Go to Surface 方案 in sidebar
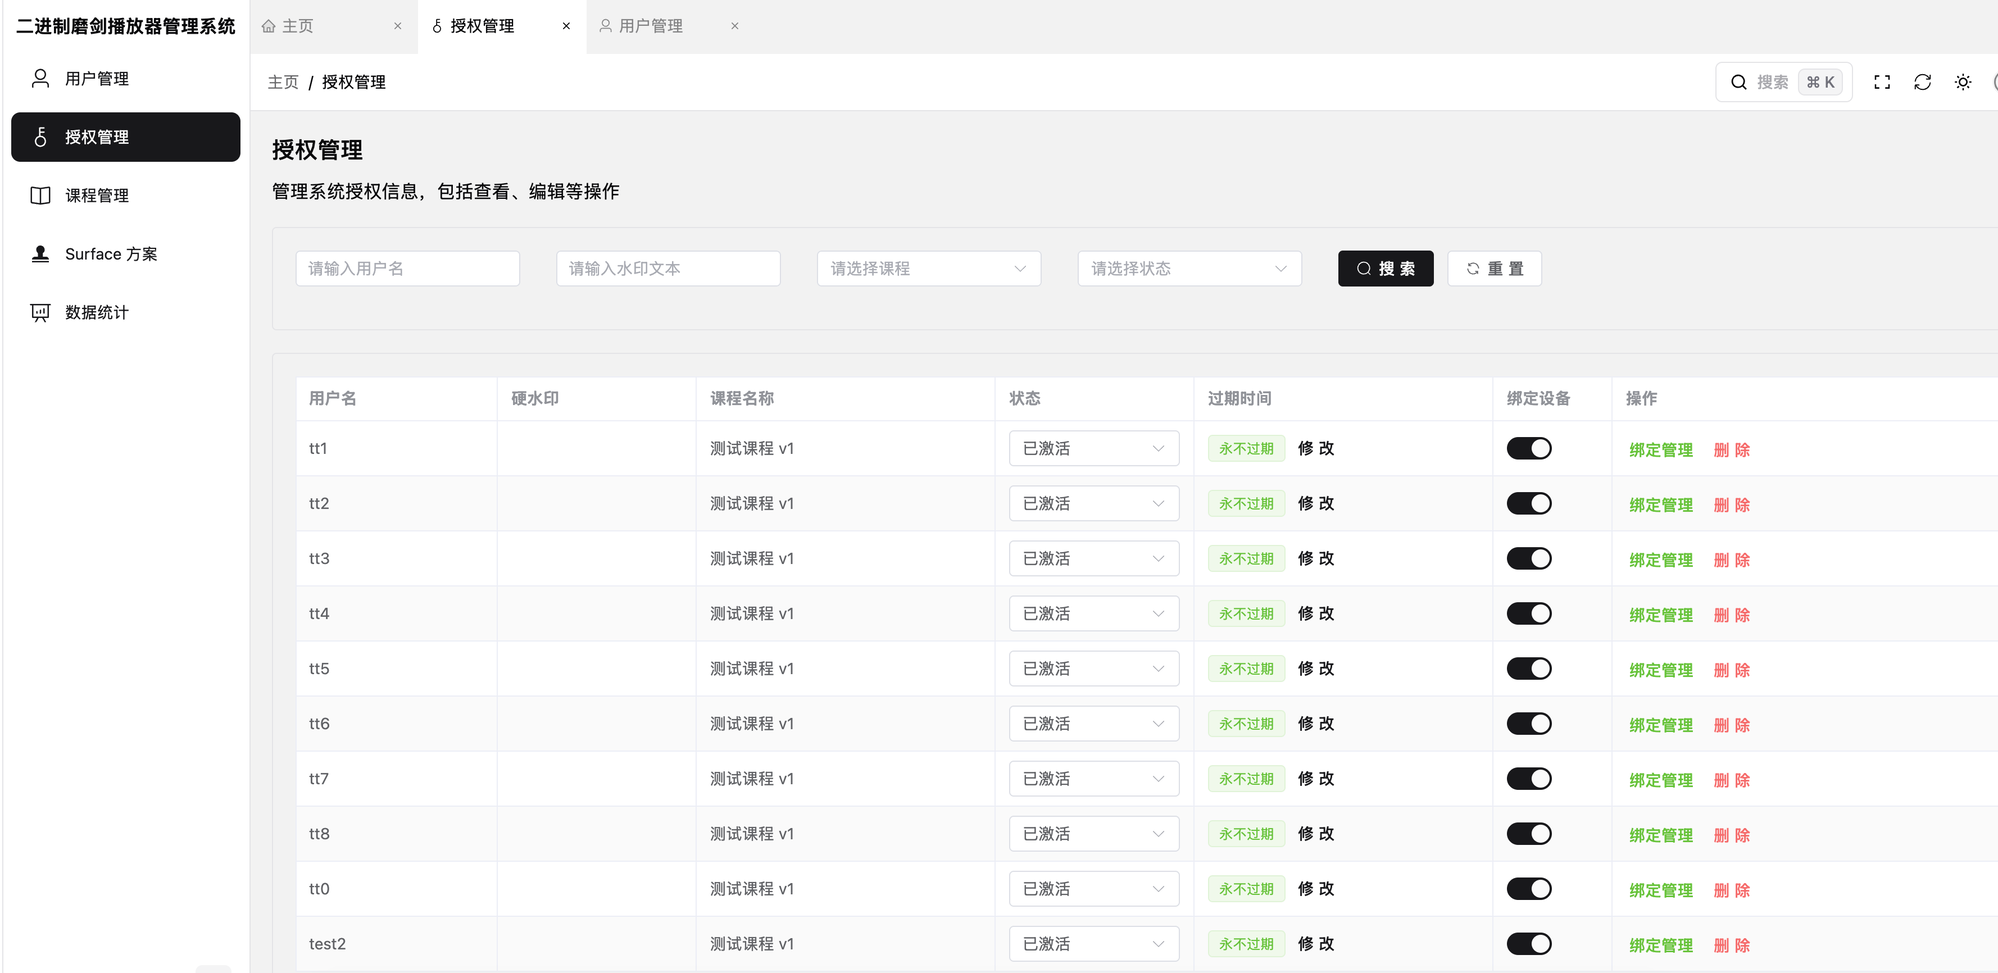This screenshot has width=1998, height=973. point(111,254)
